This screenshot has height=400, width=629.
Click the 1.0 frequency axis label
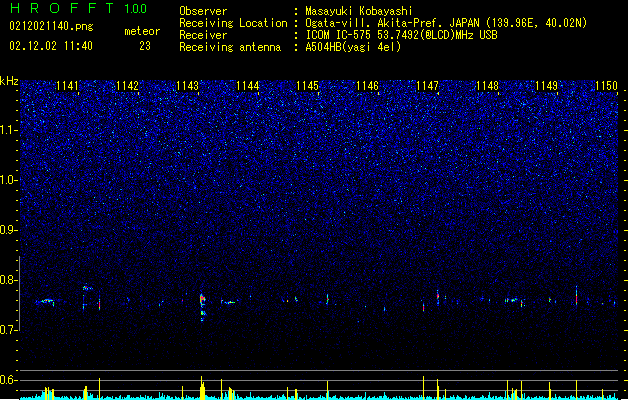coord(8,180)
